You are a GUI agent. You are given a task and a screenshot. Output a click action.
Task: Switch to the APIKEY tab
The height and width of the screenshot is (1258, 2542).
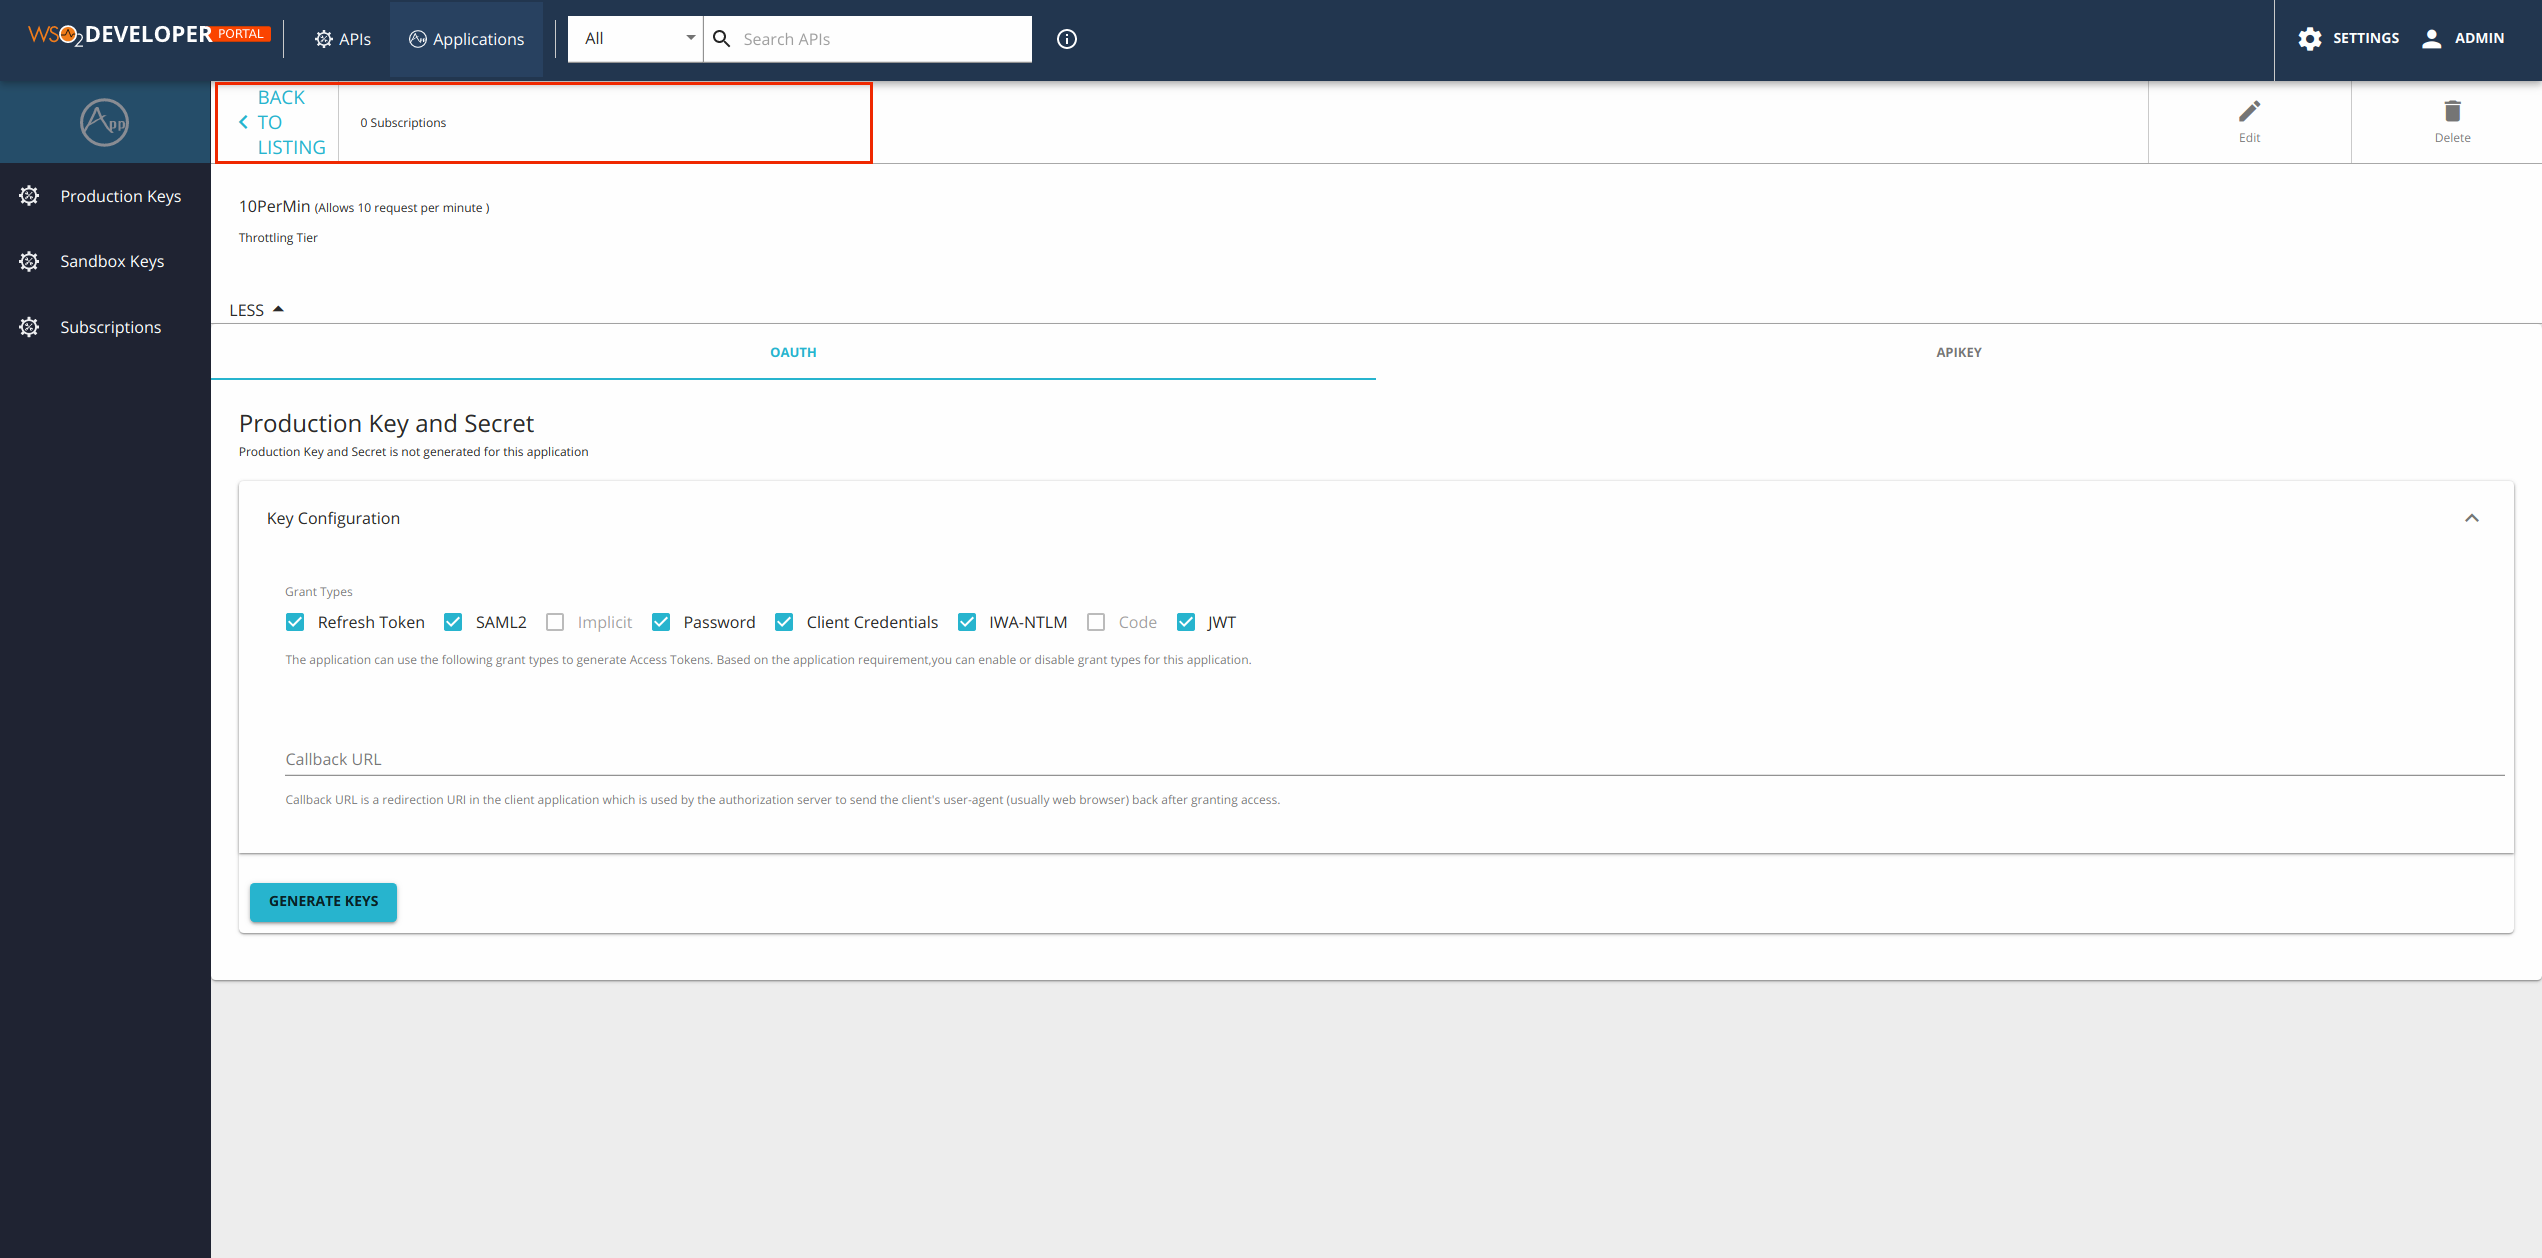pos(1958,352)
